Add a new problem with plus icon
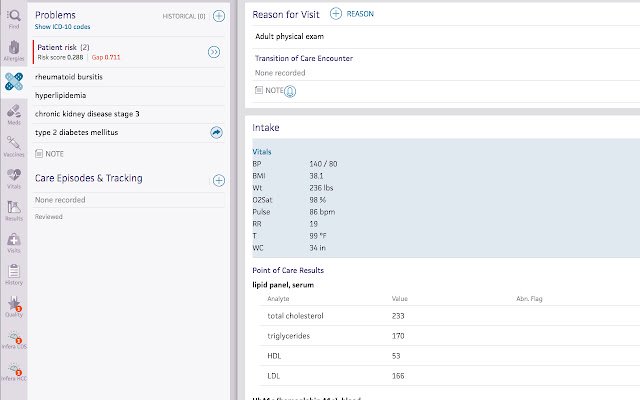 click(x=219, y=16)
